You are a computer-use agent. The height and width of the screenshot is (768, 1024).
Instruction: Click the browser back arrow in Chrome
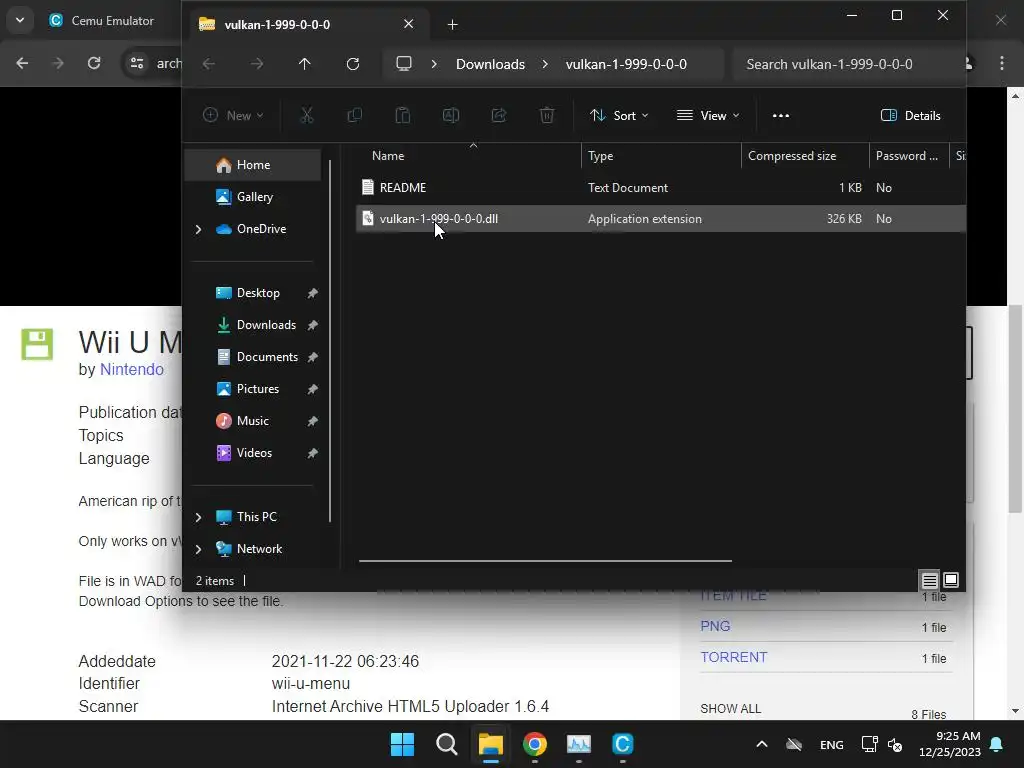[x=22, y=63]
